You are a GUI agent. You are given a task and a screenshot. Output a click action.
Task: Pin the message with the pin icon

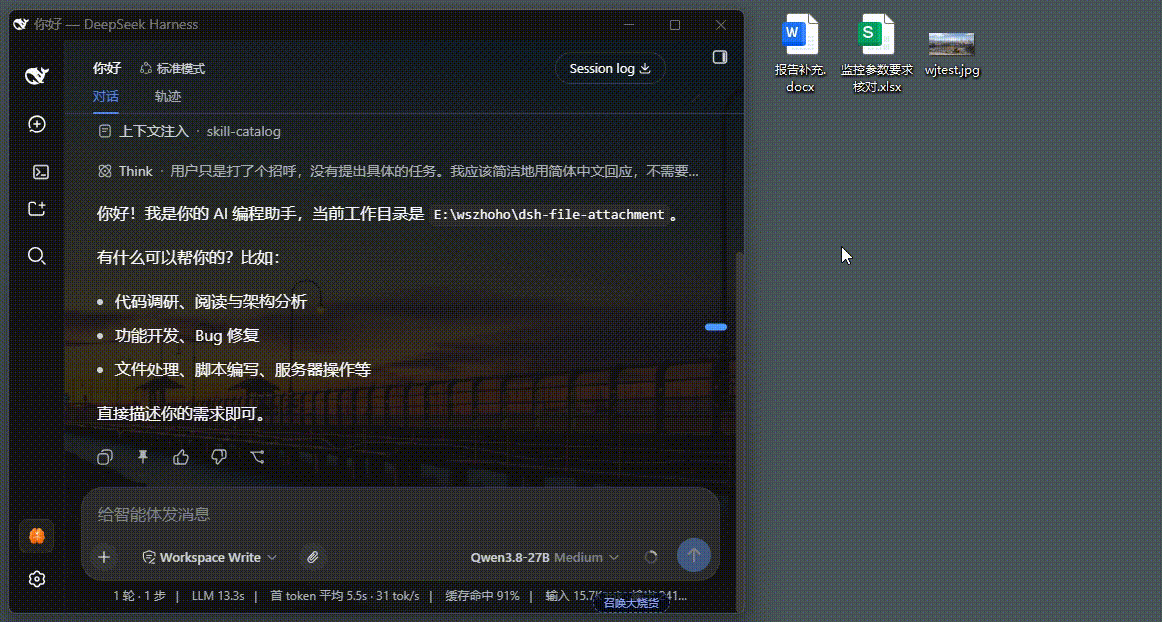[x=143, y=457]
